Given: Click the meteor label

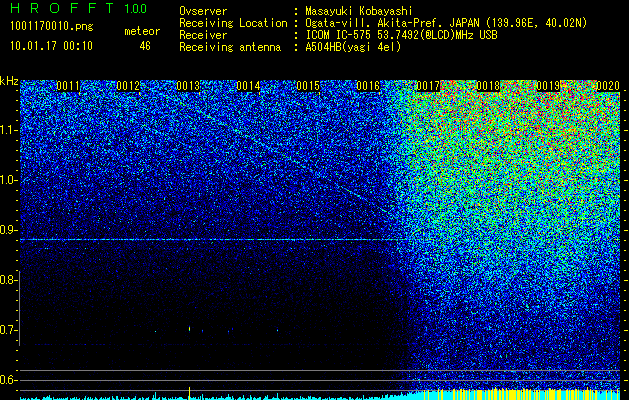Looking at the screenshot, I should [142, 31].
